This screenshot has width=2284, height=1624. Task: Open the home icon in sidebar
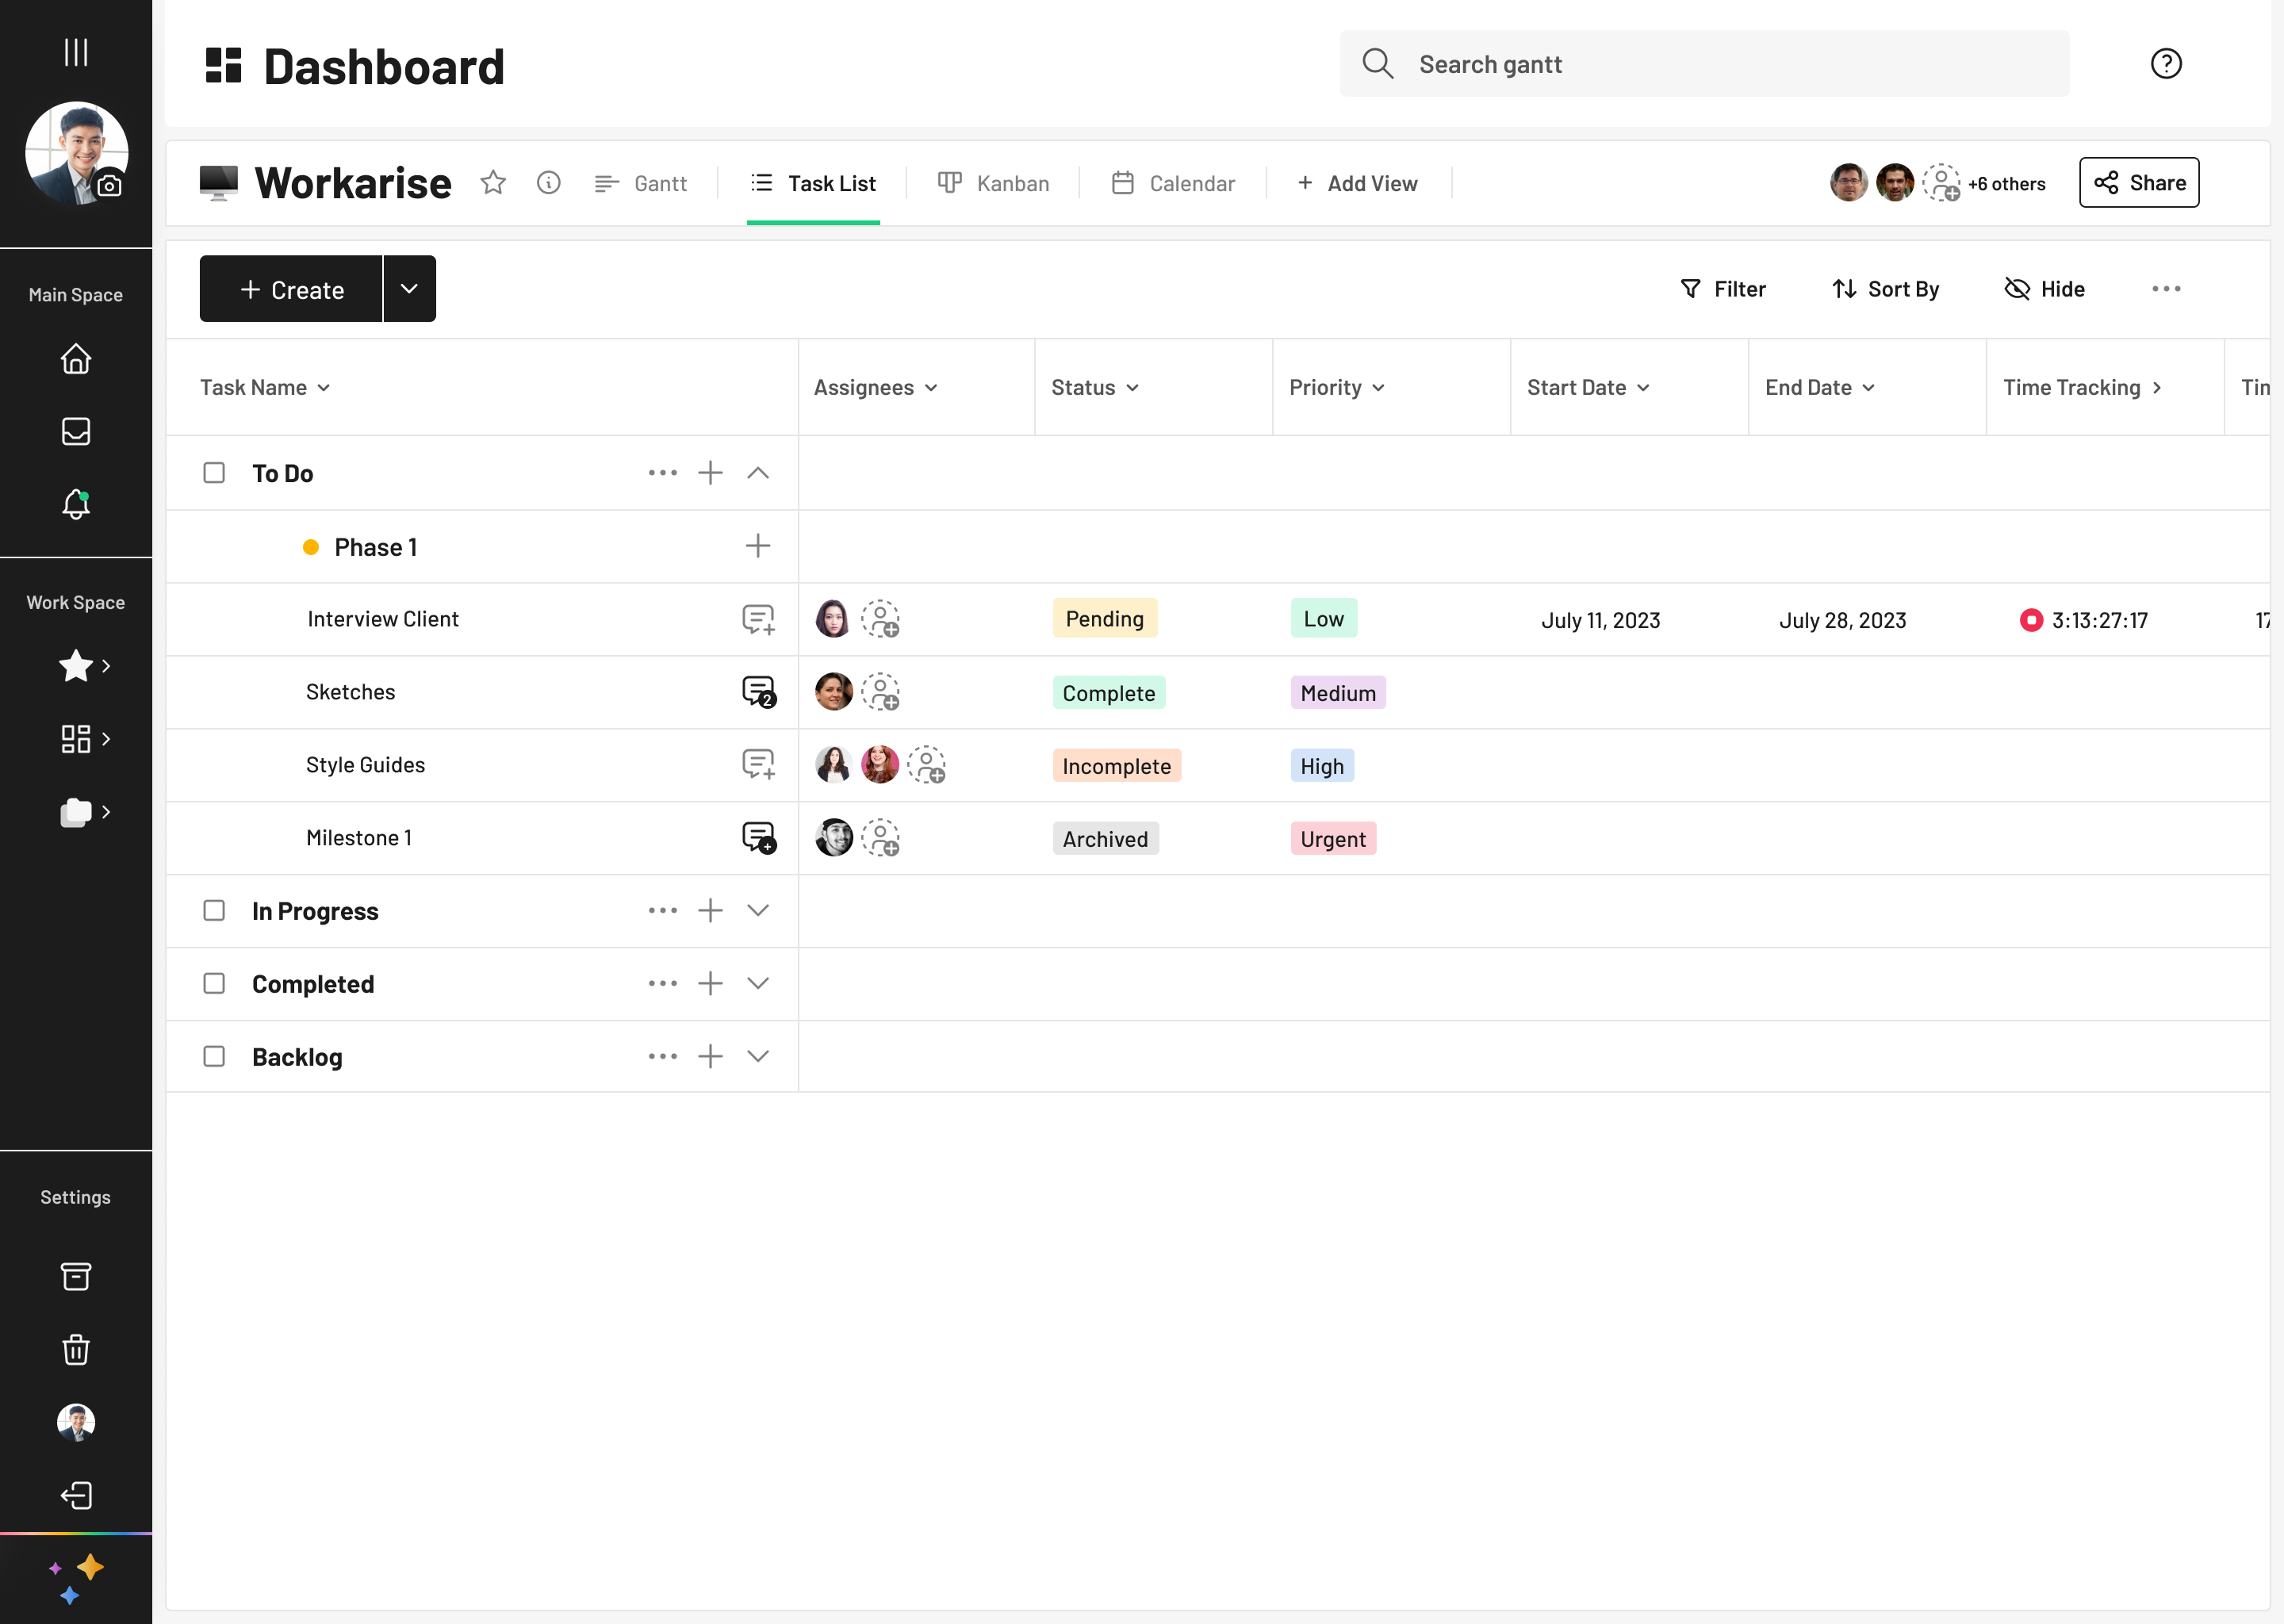point(76,359)
